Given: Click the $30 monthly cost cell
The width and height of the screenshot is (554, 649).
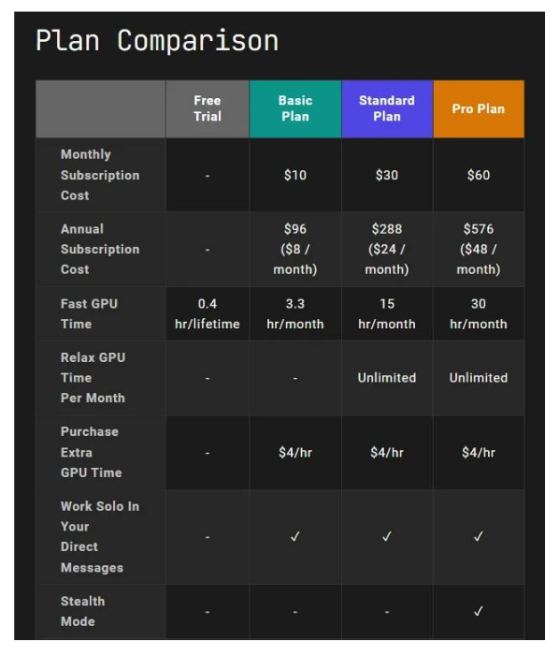Looking at the screenshot, I should [x=387, y=175].
